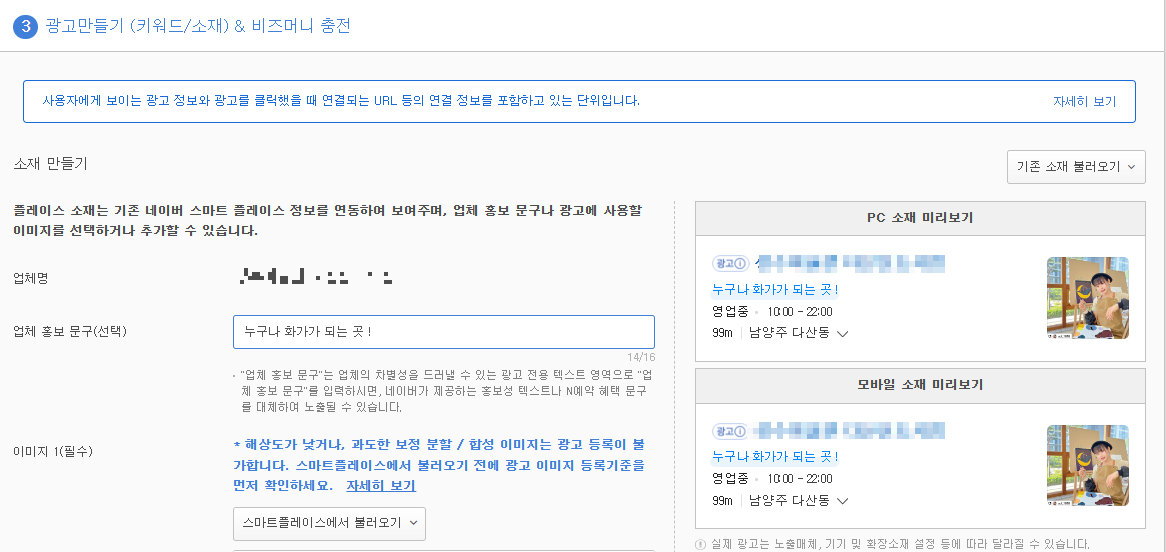Click 누구나 화가가 되는 곳 text in mobile preview

click(776, 456)
